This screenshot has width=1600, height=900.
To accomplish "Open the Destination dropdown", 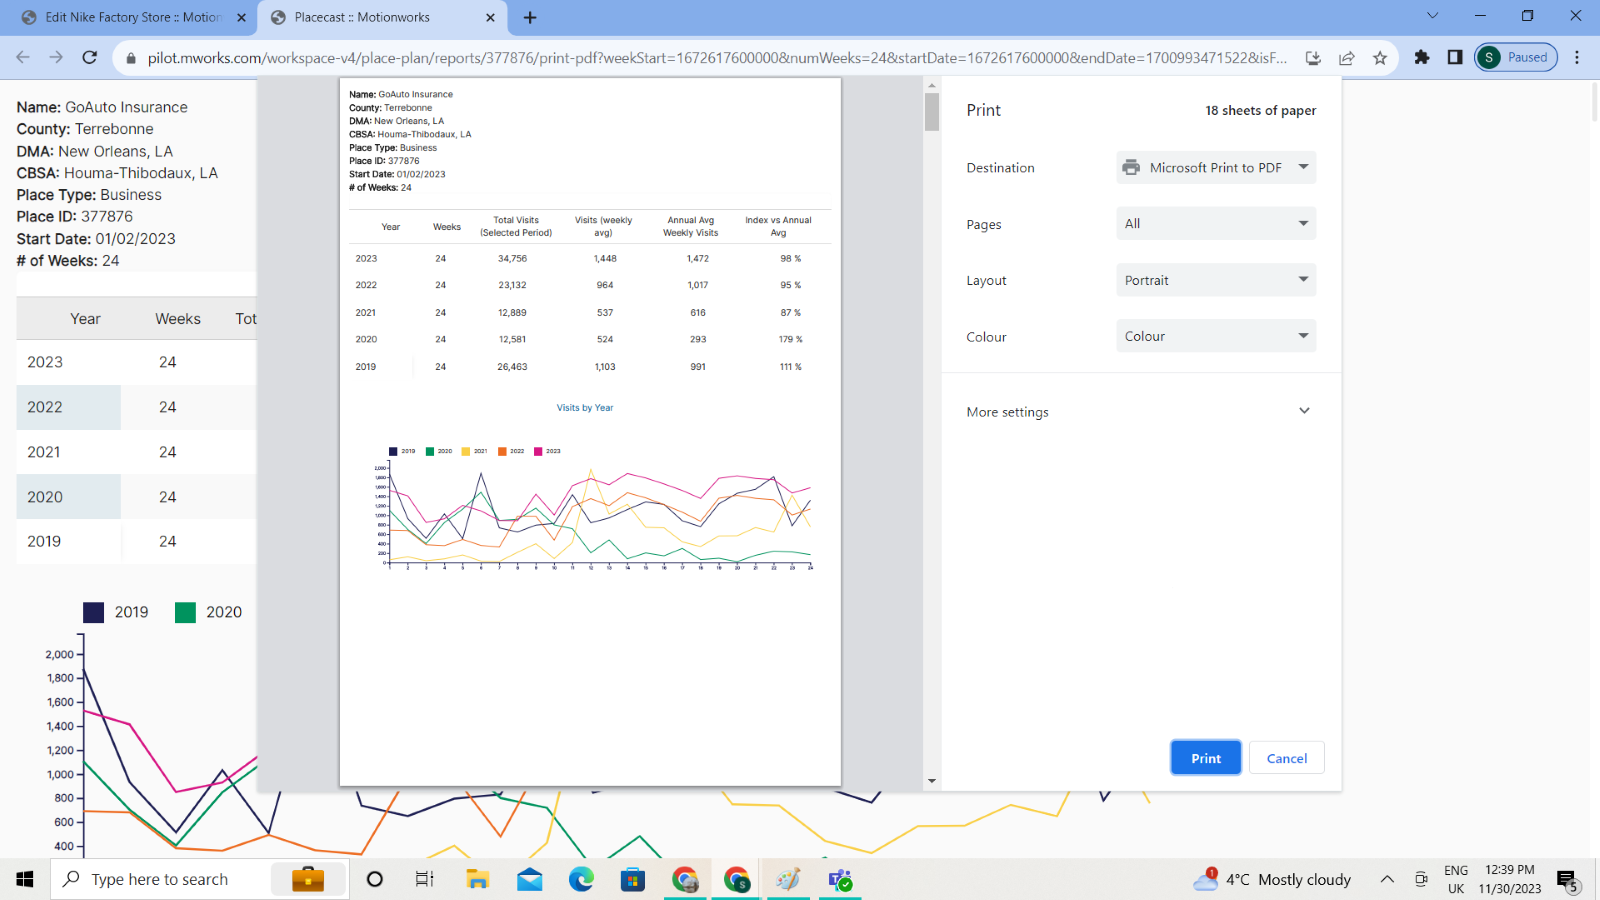I will [1216, 167].
